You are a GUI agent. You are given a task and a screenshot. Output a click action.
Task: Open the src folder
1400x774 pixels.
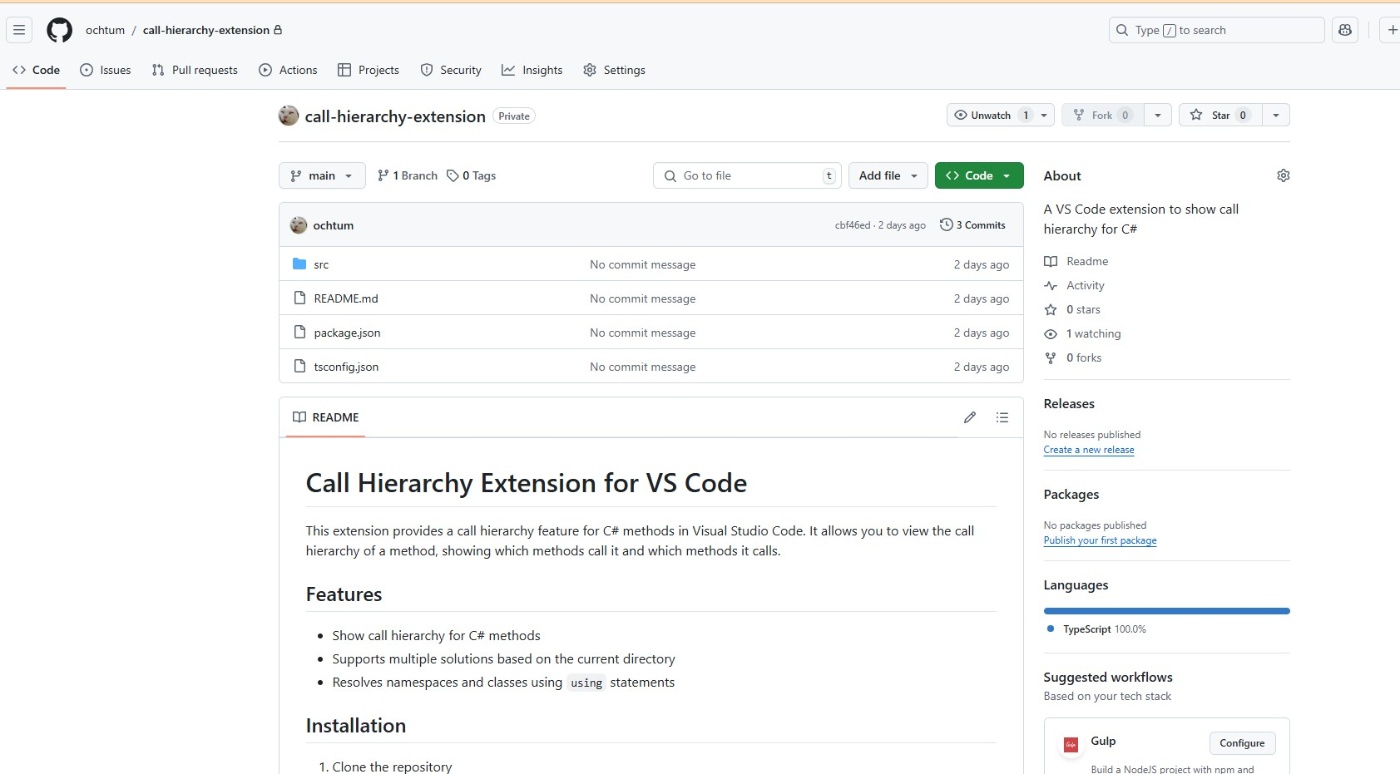tap(321, 265)
